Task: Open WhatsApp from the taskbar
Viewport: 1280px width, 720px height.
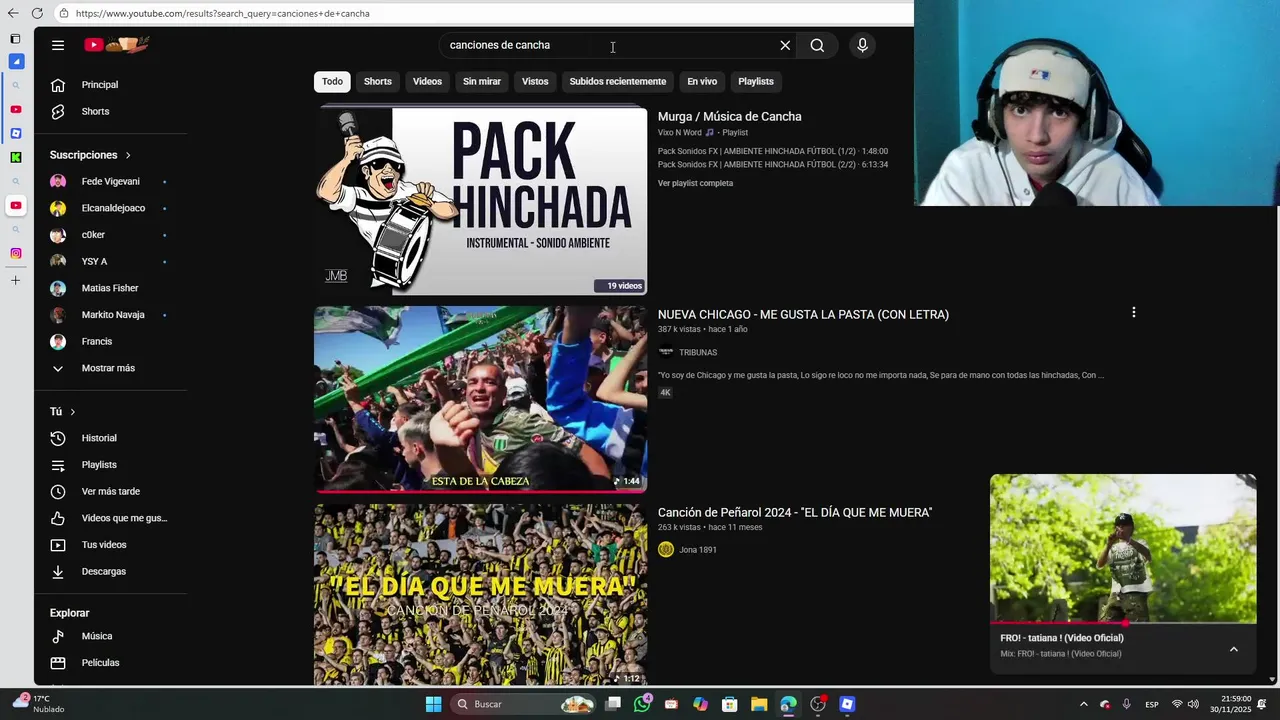Action: (x=642, y=704)
